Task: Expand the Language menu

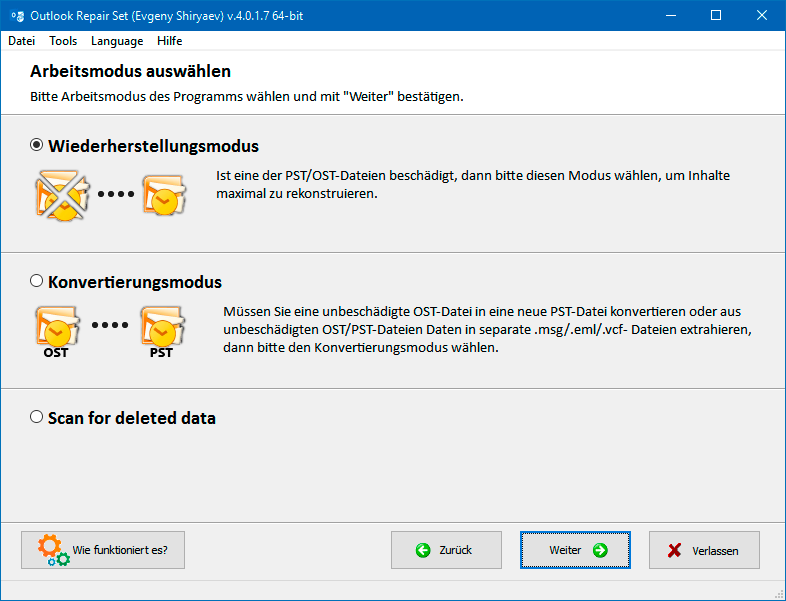Action: pyautogui.click(x=117, y=41)
